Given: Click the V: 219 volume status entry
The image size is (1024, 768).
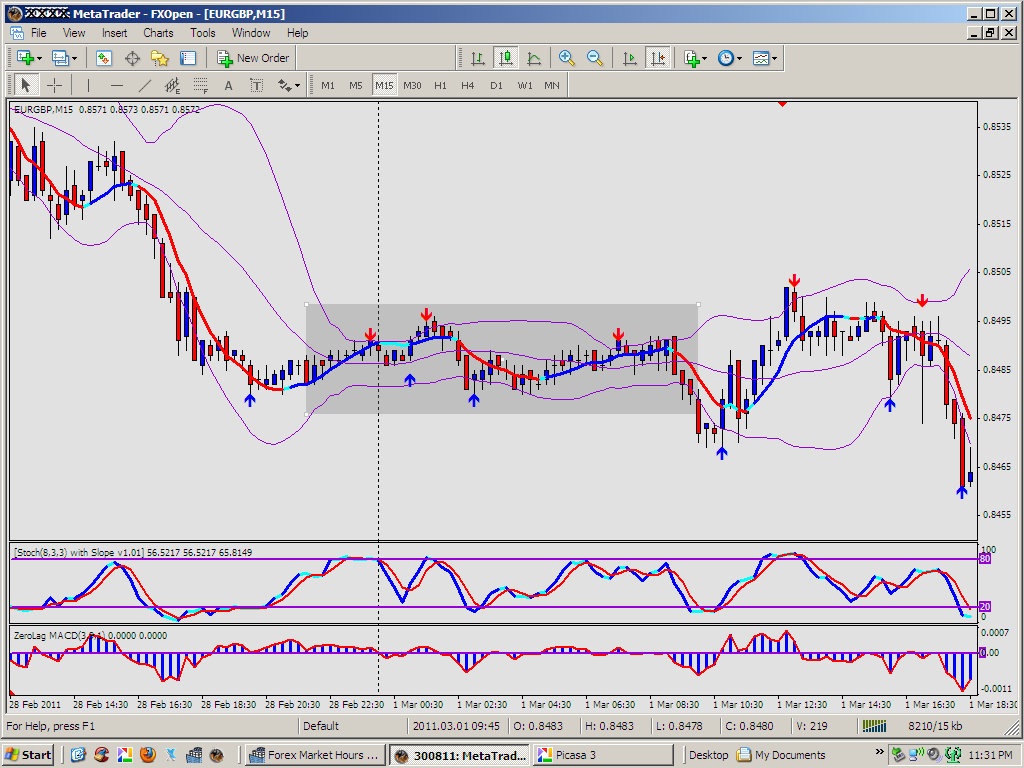Looking at the screenshot, I should pos(812,726).
